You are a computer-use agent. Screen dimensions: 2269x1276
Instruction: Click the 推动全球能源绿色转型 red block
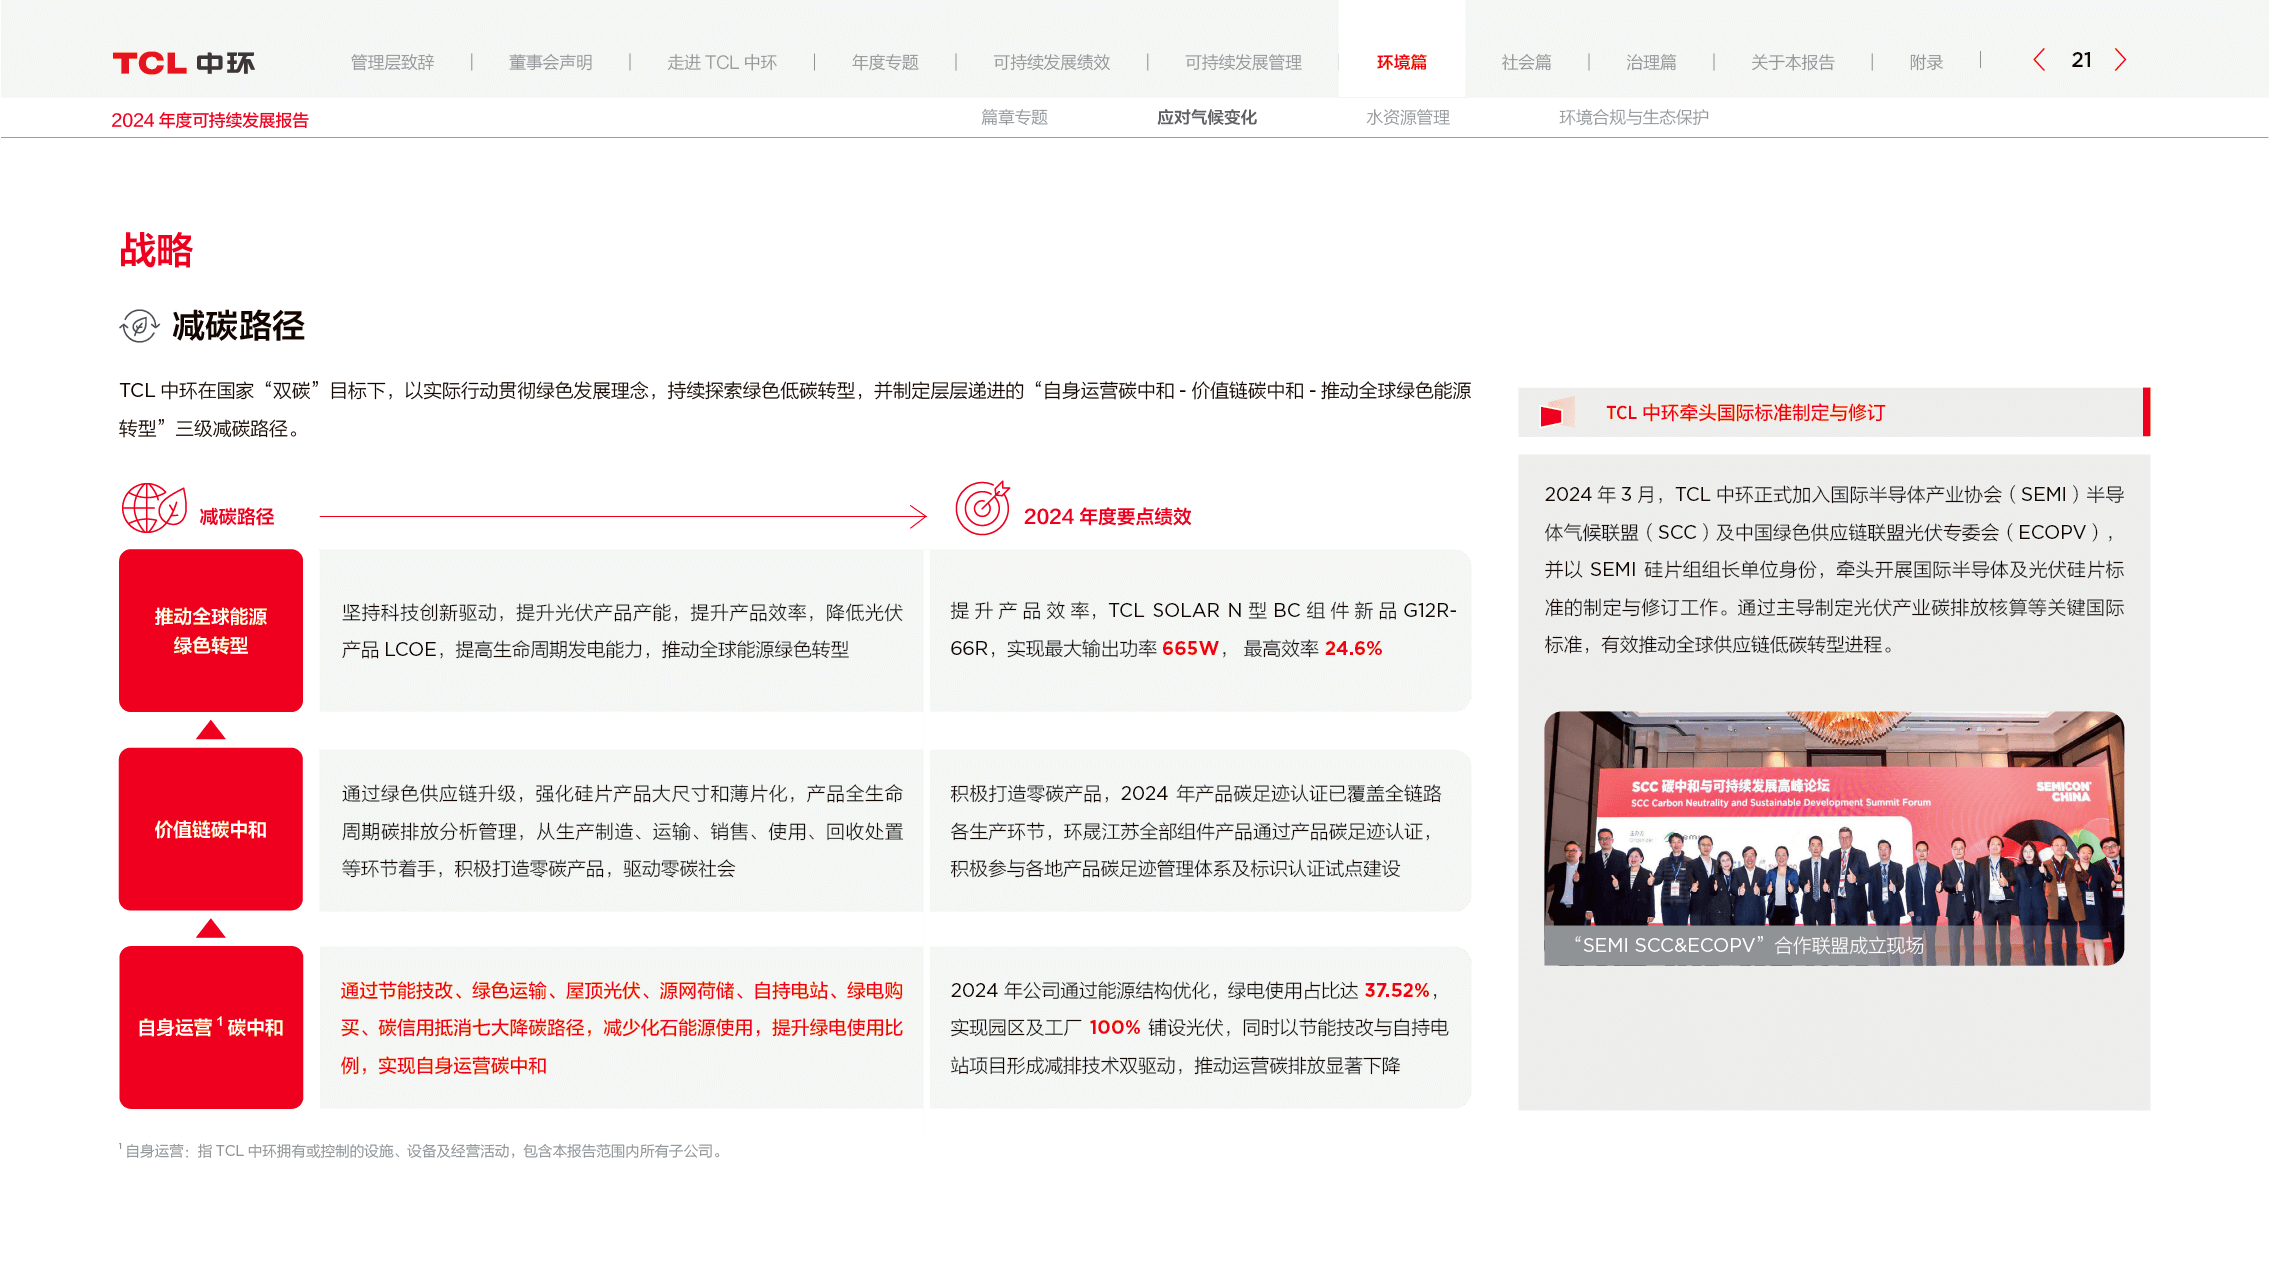pyautogui.click(x=210, y=630)
